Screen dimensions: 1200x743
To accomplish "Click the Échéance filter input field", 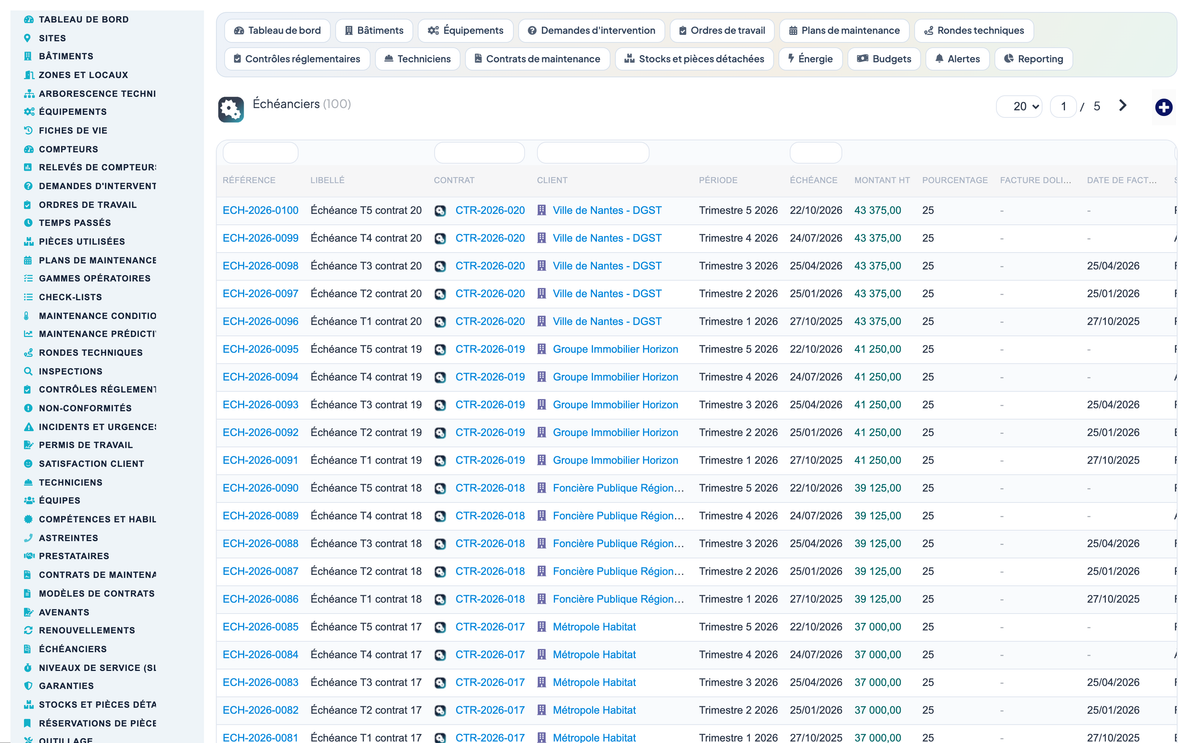I will point(816,153).
